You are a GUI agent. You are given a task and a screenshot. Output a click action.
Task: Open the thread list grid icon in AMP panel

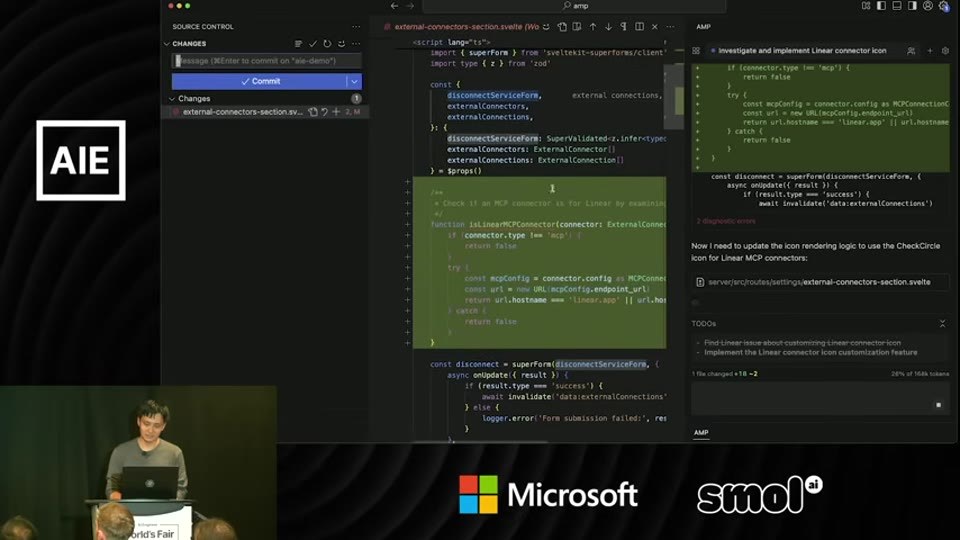click(696, 51)
